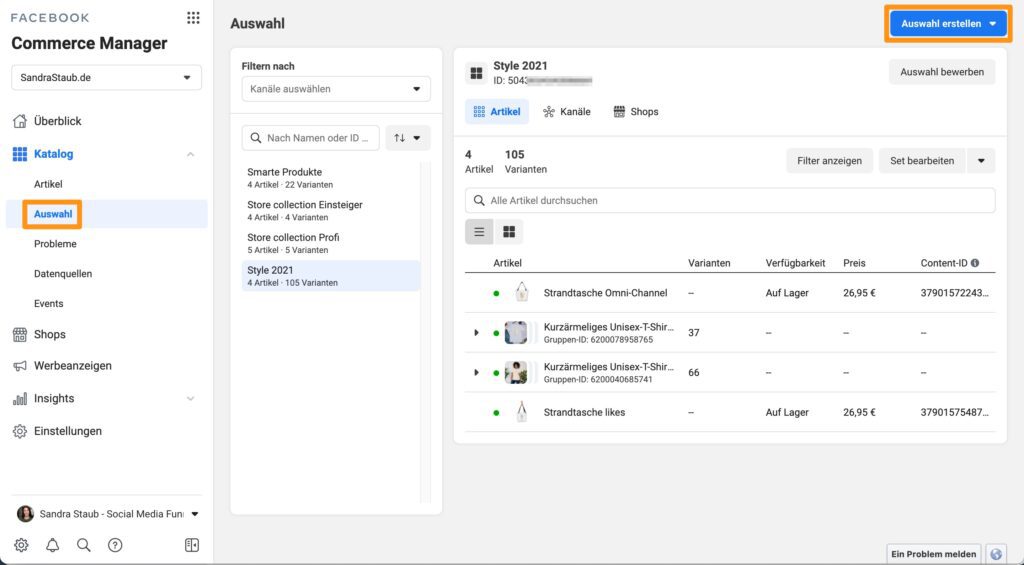The width and height of the screenshot is (1024, 565).
Task: Select Auswahl in the sidebar
Action: pyautogui.click(x=53, y=214)
